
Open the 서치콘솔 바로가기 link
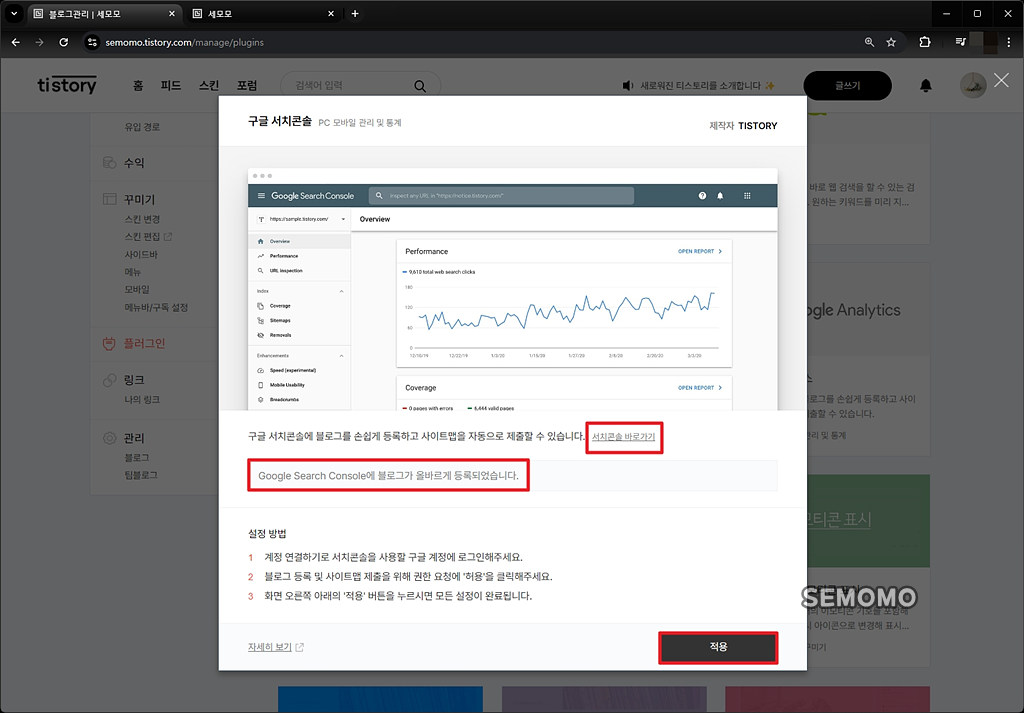point(623,436)
